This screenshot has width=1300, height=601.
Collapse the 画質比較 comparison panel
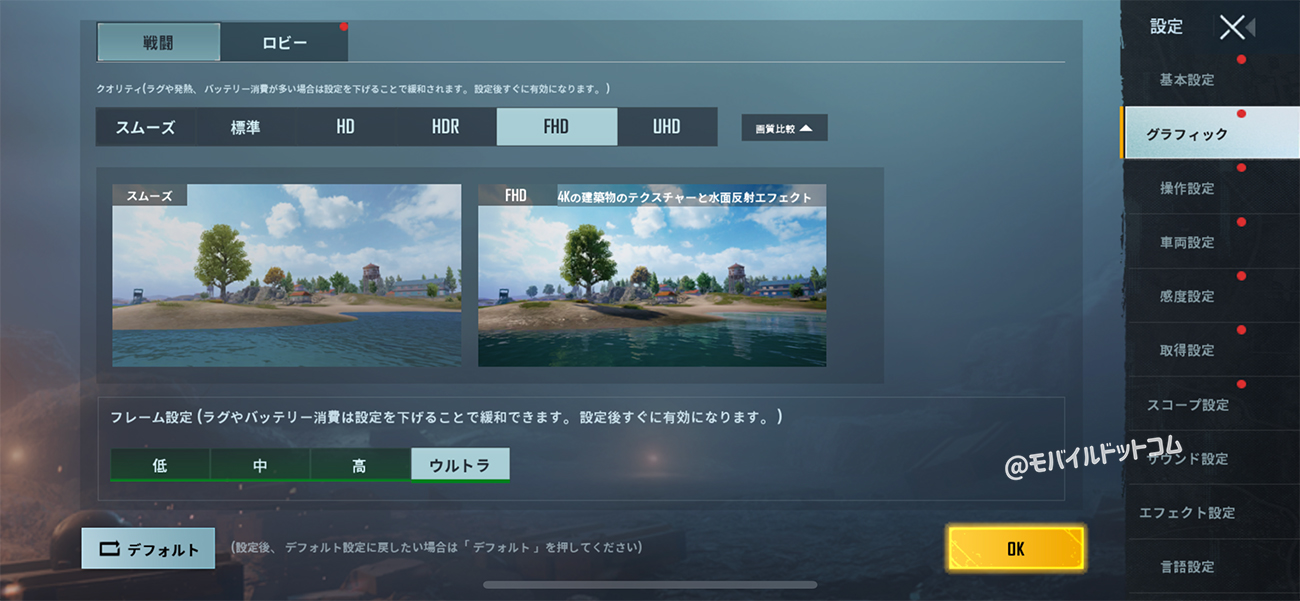[784, 128]
